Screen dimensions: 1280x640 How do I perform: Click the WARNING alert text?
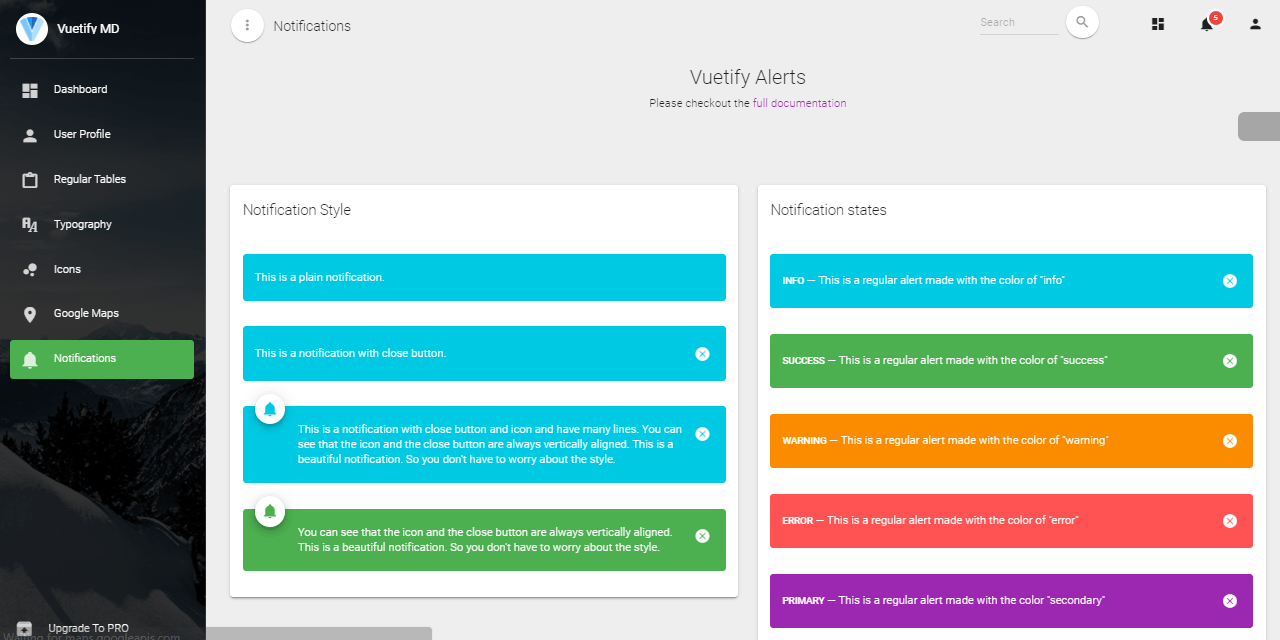coord(945,441)
